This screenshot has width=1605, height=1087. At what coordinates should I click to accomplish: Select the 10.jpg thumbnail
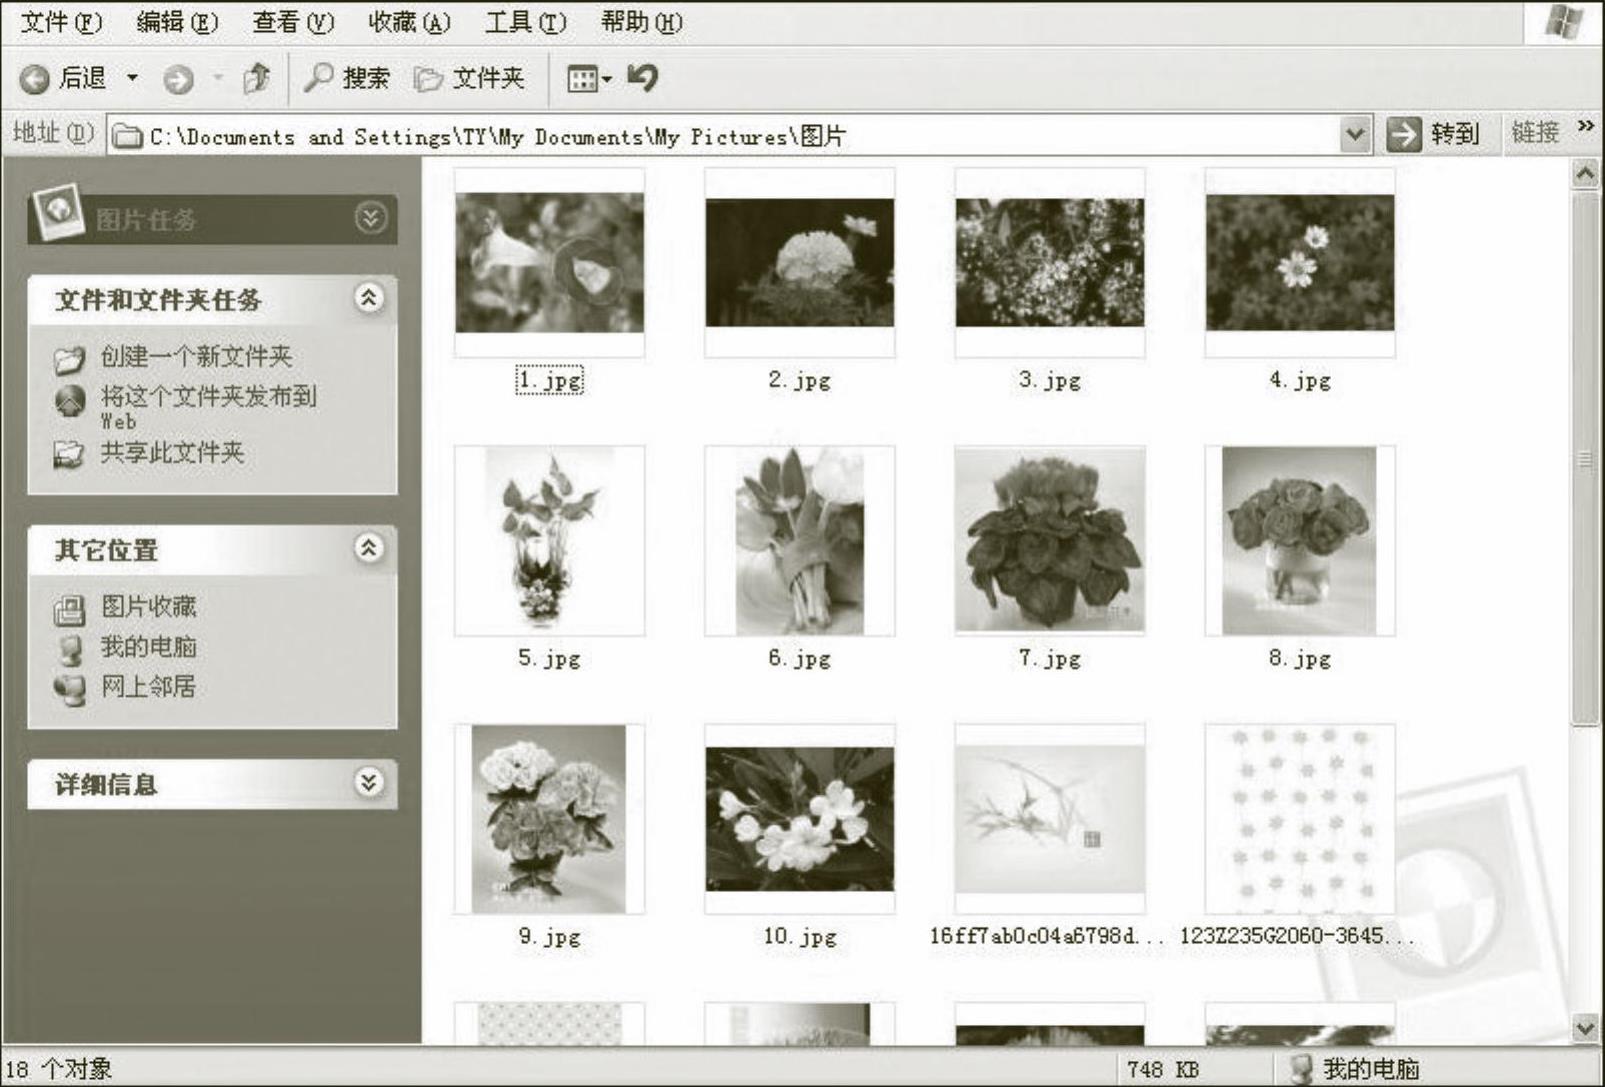point(800,819)
